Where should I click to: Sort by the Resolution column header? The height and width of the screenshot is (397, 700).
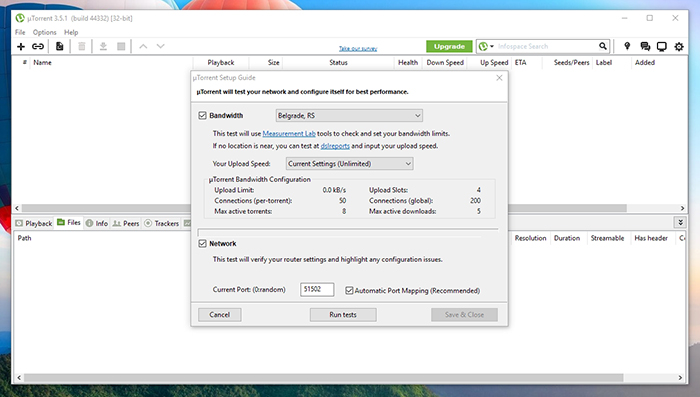(x=530, y=238)
